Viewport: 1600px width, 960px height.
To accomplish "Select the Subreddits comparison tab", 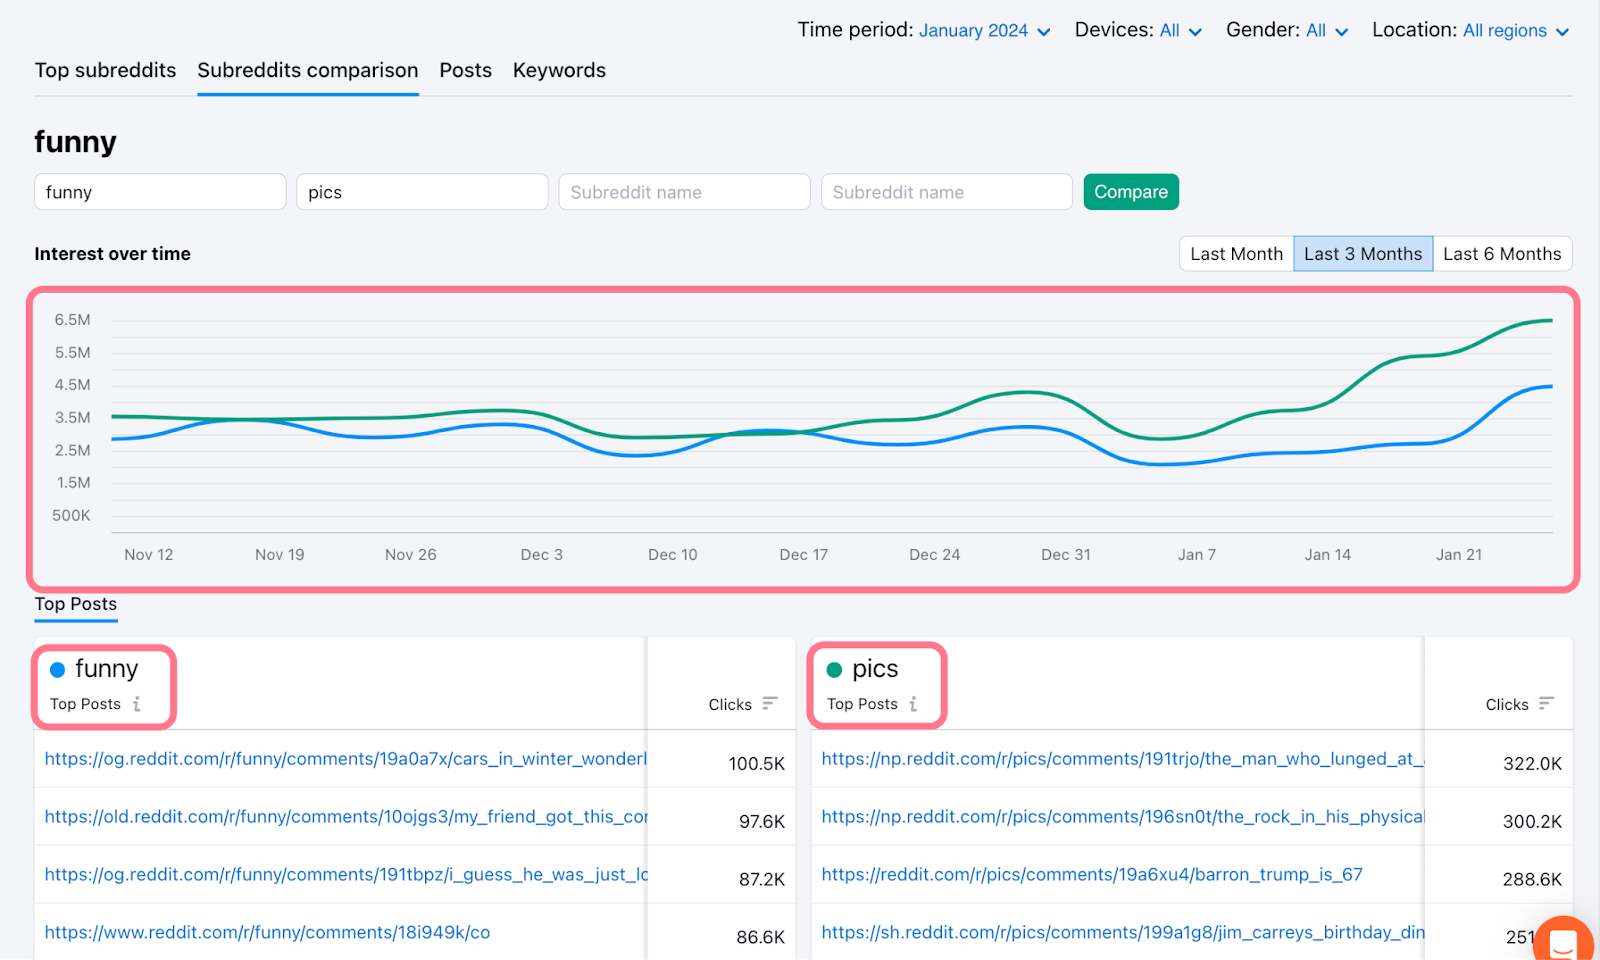I will [x=308, y=70].
